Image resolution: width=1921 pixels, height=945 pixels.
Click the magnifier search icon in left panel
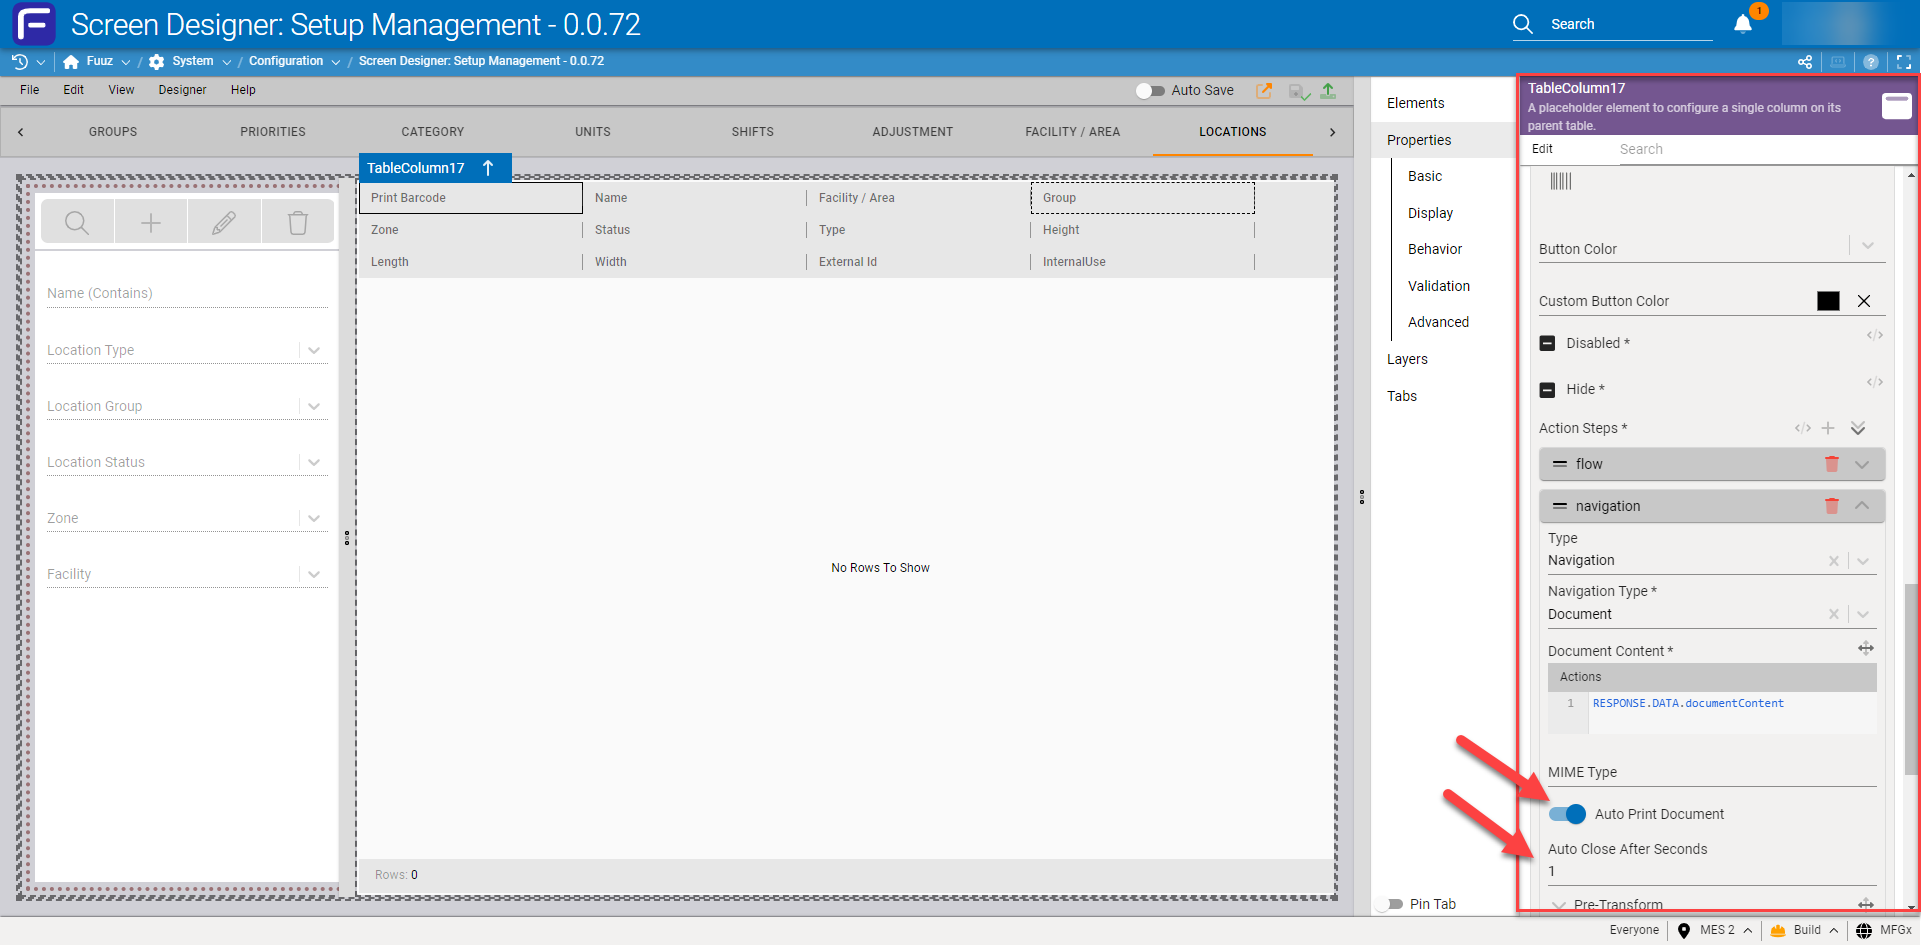tap(77, 222)
